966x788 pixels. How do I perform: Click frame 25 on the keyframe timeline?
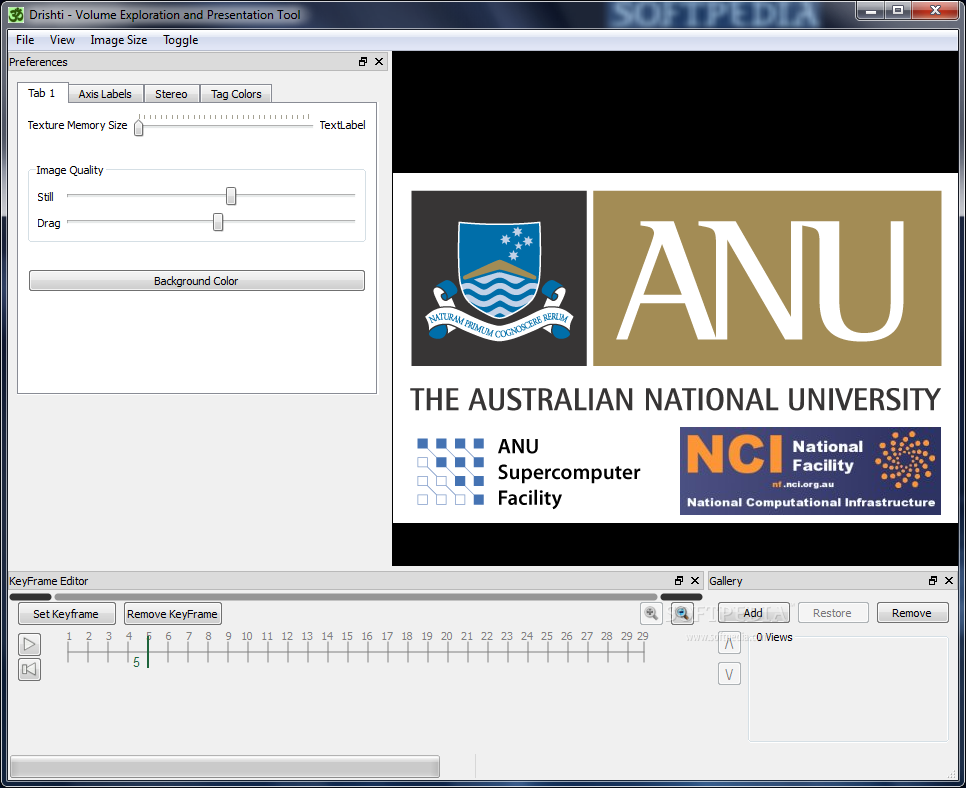(x=546, y=648)
